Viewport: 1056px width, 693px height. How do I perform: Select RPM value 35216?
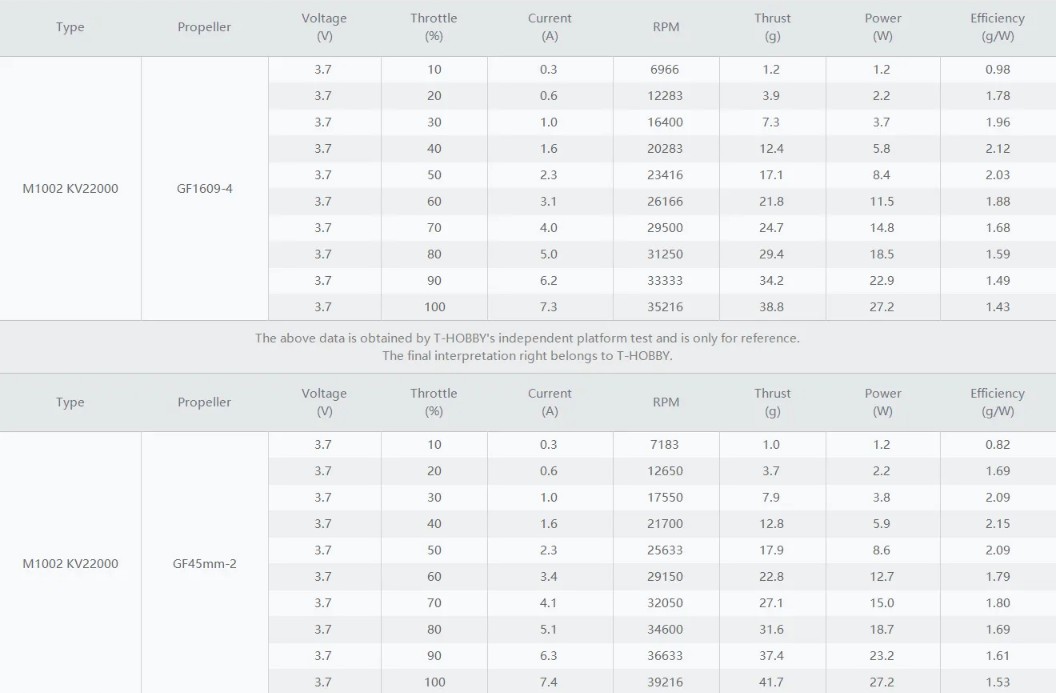tap(665, 307)
